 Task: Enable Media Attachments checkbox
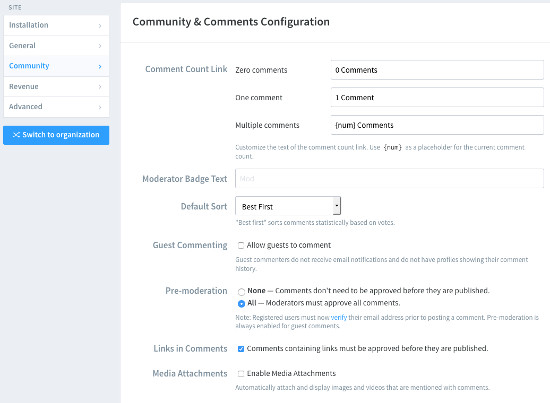[x=241, y=373]
